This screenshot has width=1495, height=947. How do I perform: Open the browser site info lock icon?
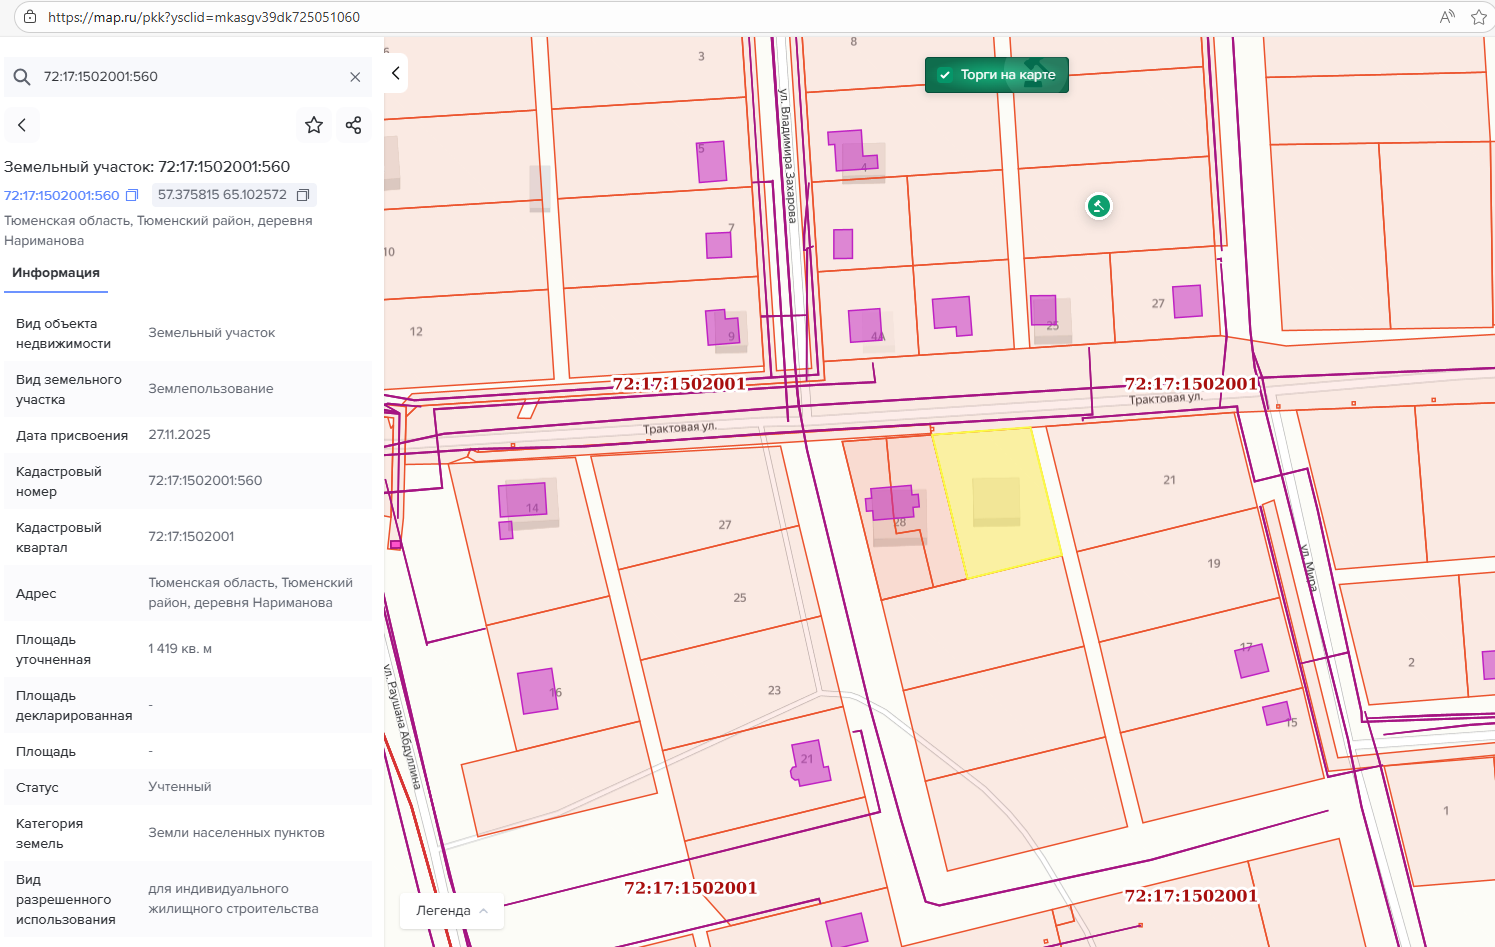tap(30, 17)
